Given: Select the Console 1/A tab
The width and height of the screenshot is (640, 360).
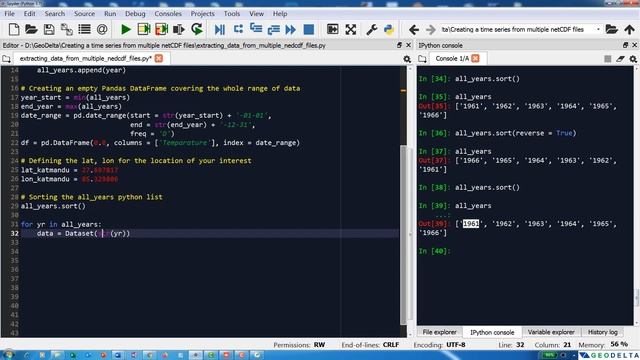Looking at the screenshot, I should pyautogui.click(x=452, y=58).
